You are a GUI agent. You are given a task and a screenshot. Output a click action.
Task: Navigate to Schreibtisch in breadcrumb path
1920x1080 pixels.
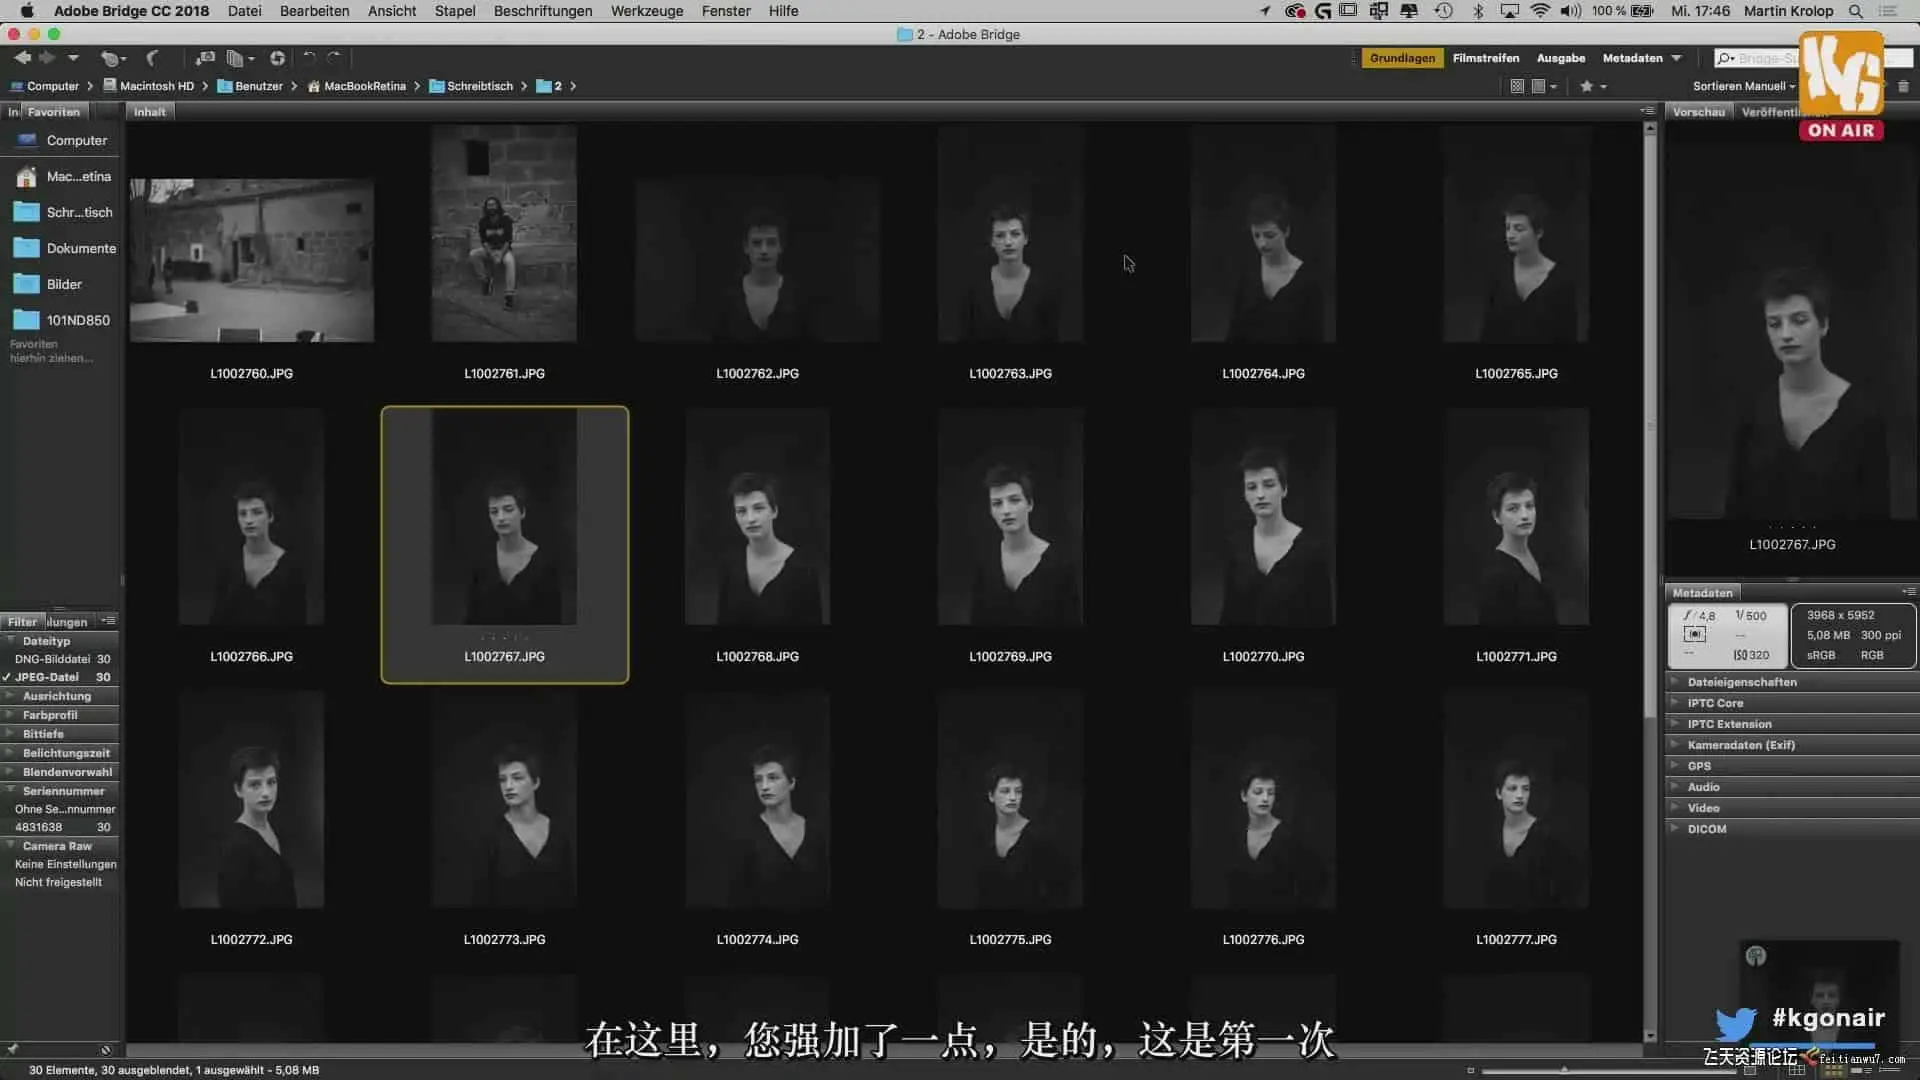click(x=479, y=86)
